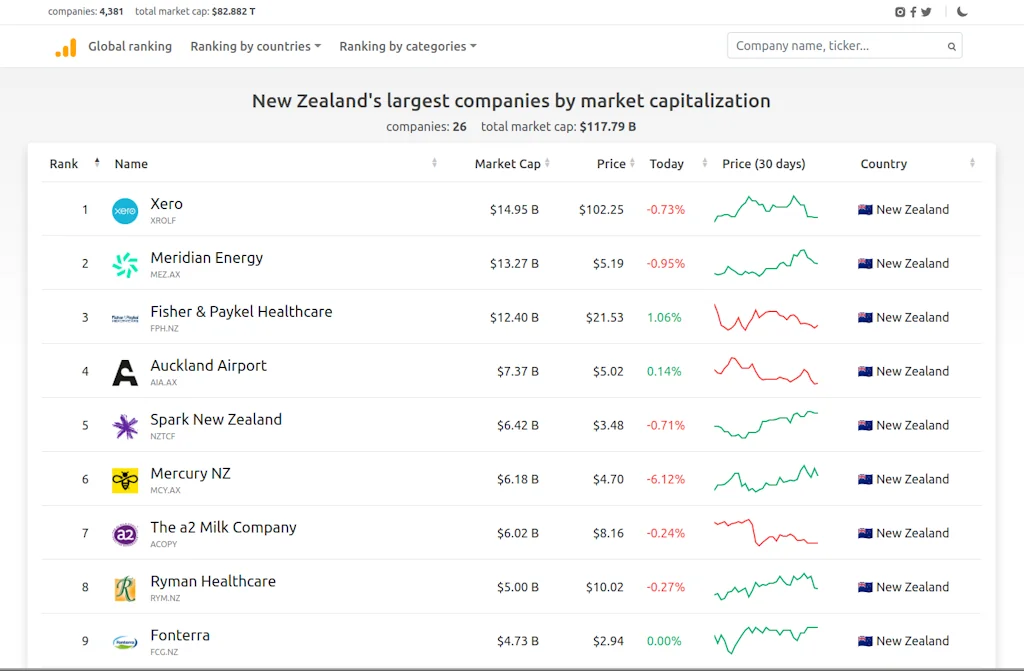Expand the Ranking by categories dropdown
Viewport: 1024px width, 671px height.
tap(407, 46)
